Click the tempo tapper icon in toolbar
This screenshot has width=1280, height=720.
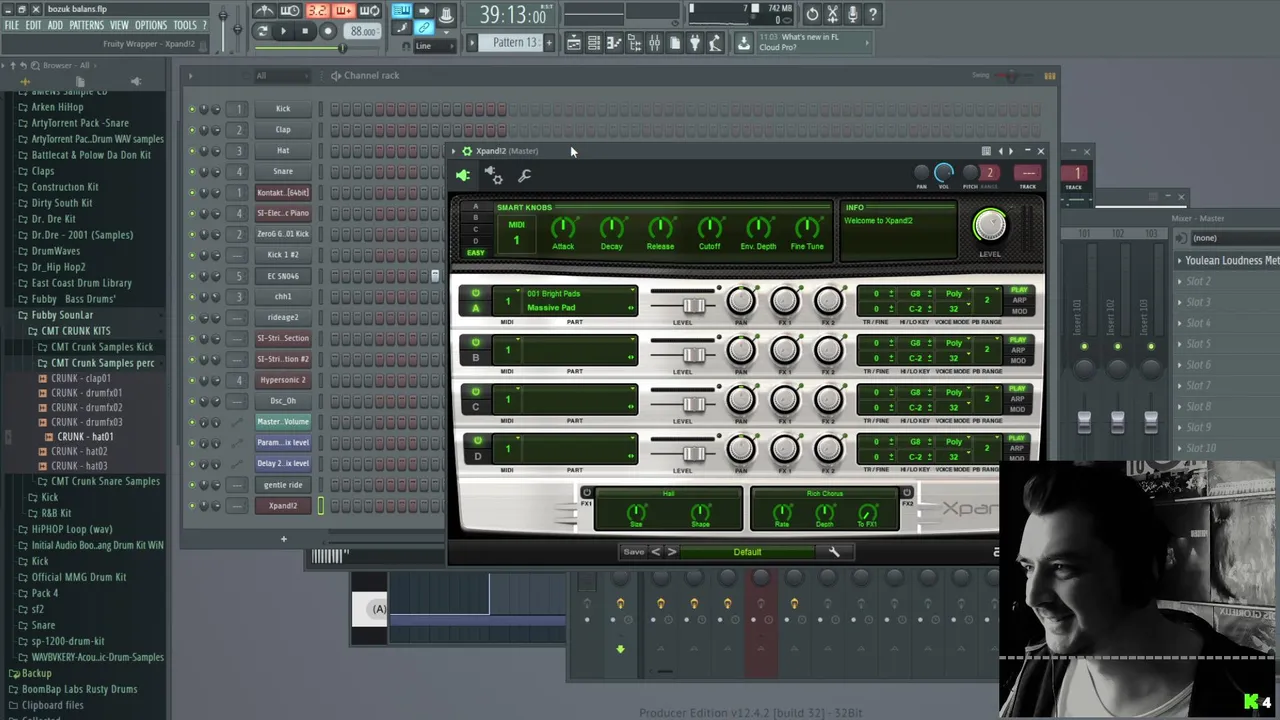(x=715, y=43)
